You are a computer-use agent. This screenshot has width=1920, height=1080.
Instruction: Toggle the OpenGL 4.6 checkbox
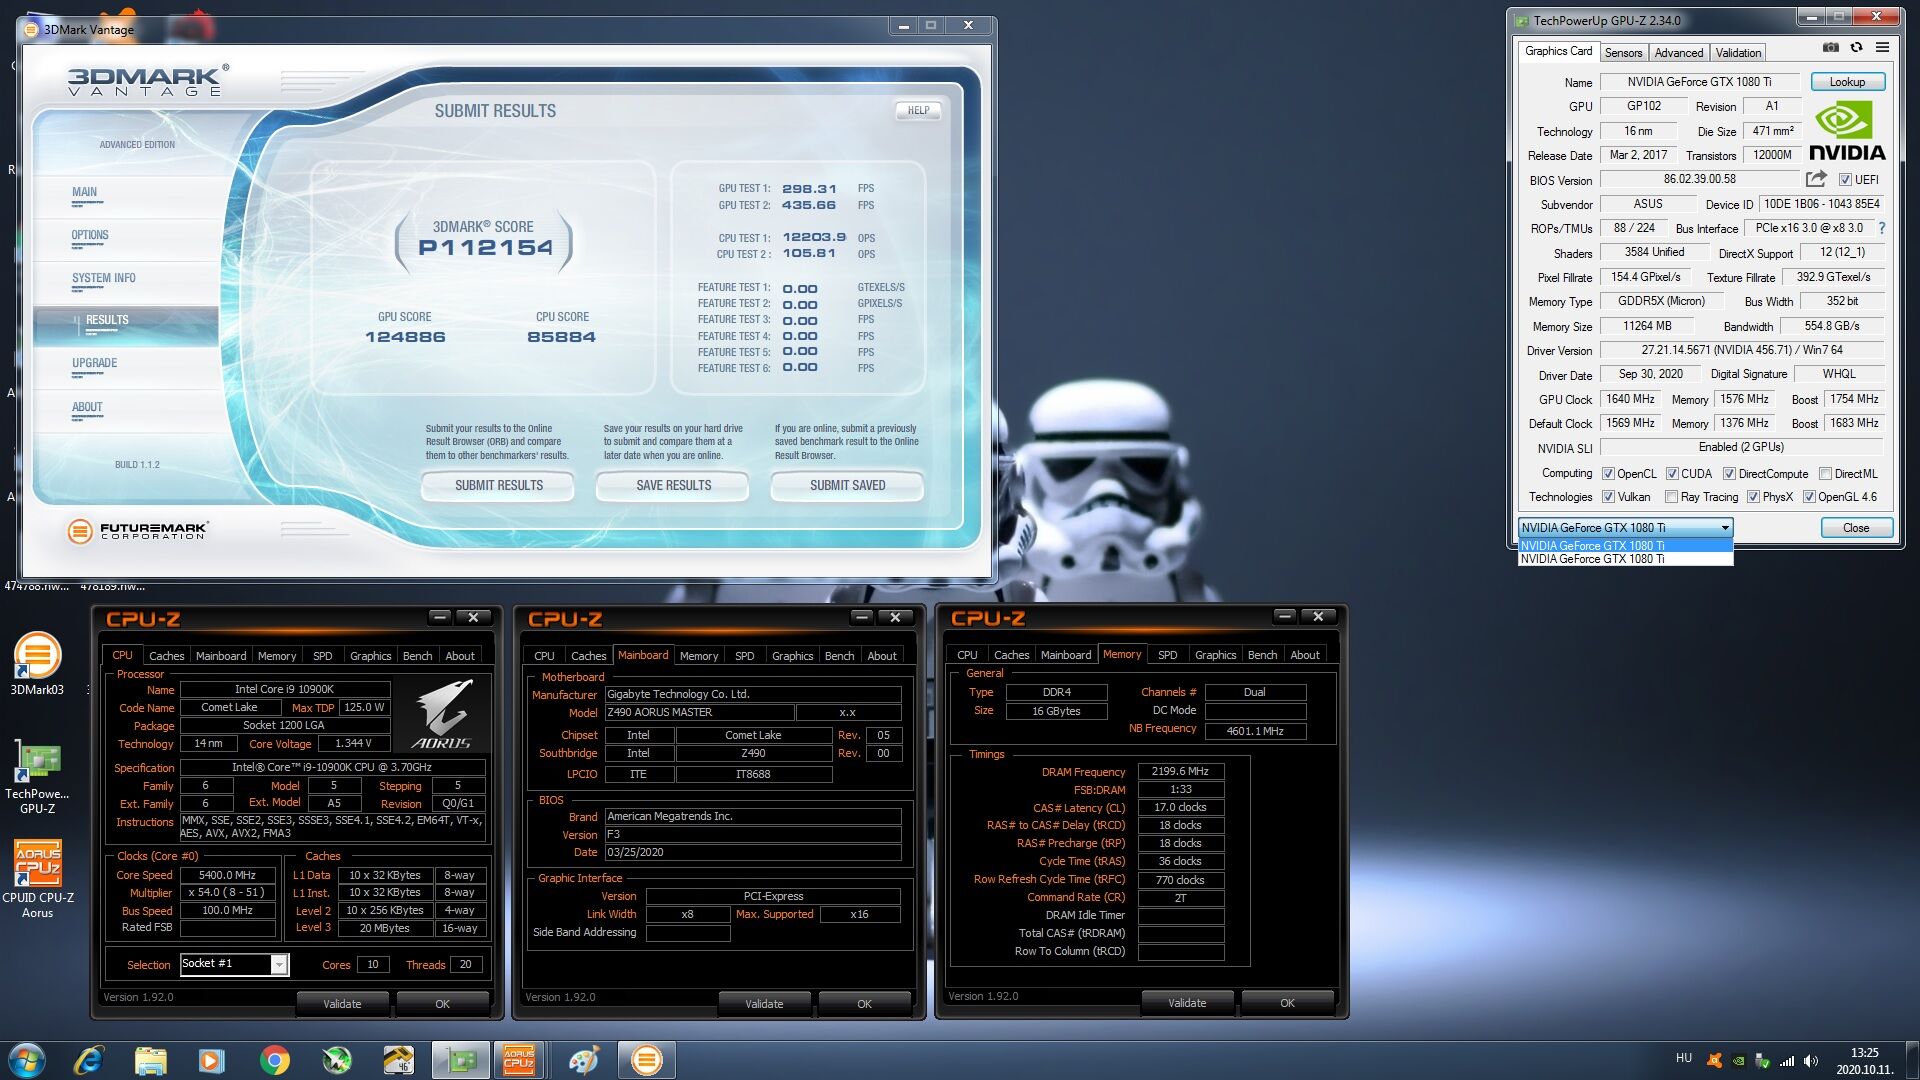(x=1809, y=497)
